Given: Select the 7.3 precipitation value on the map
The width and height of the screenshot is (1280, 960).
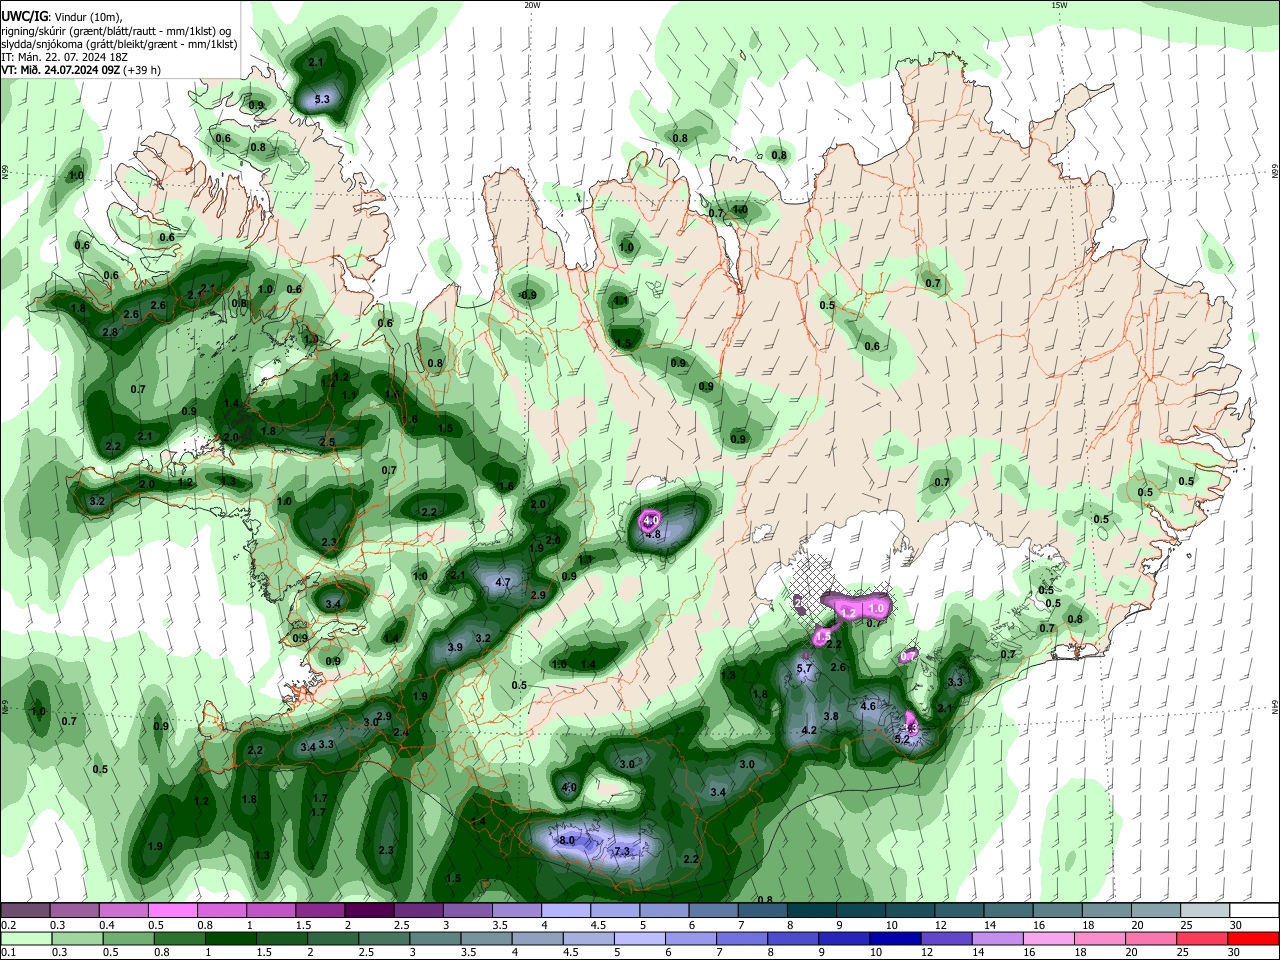Looking at the screenshot, I should coord(621,851).
